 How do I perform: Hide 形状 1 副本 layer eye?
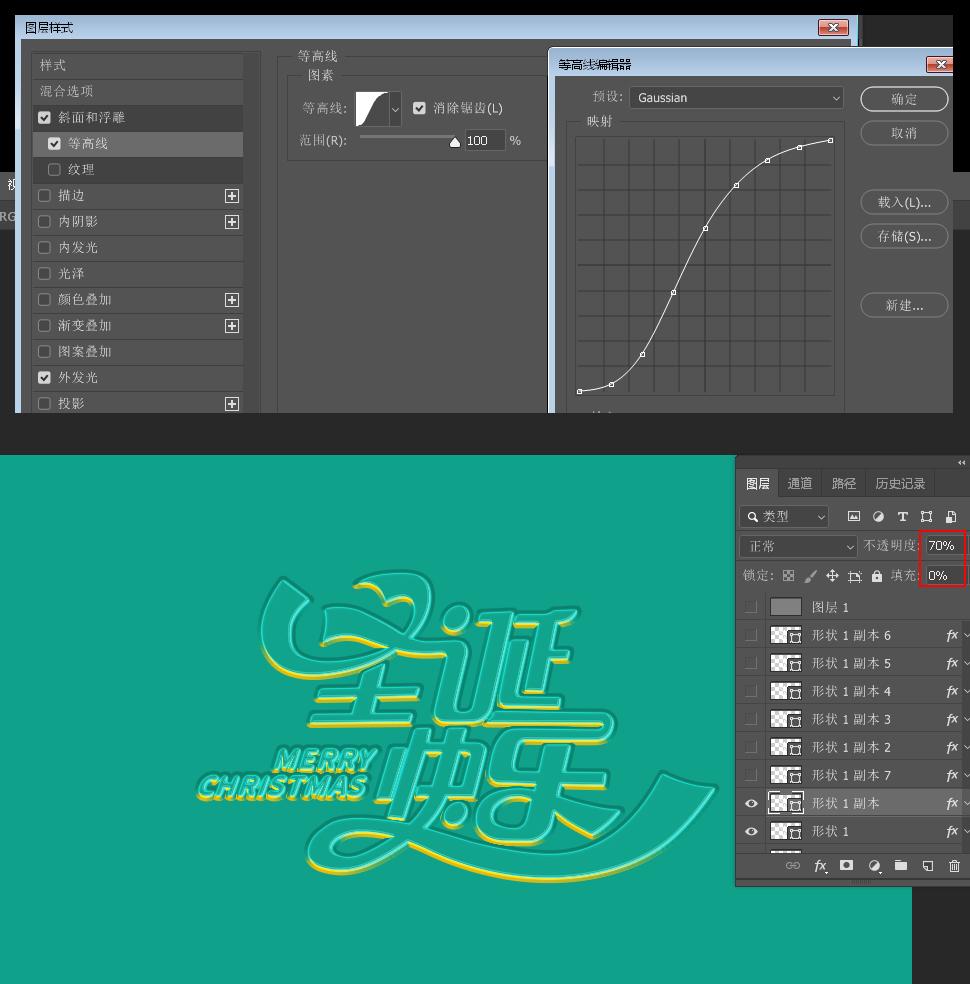click(751, 804)
